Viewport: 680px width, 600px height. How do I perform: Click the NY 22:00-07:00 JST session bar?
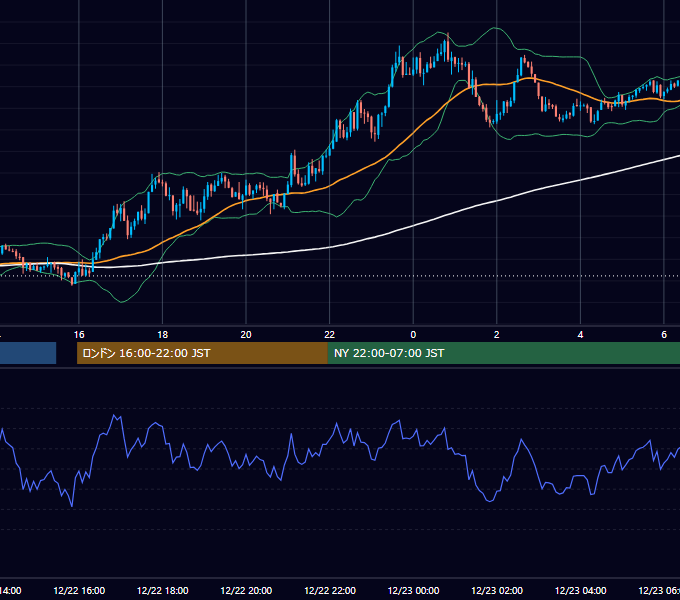point(503,353)
